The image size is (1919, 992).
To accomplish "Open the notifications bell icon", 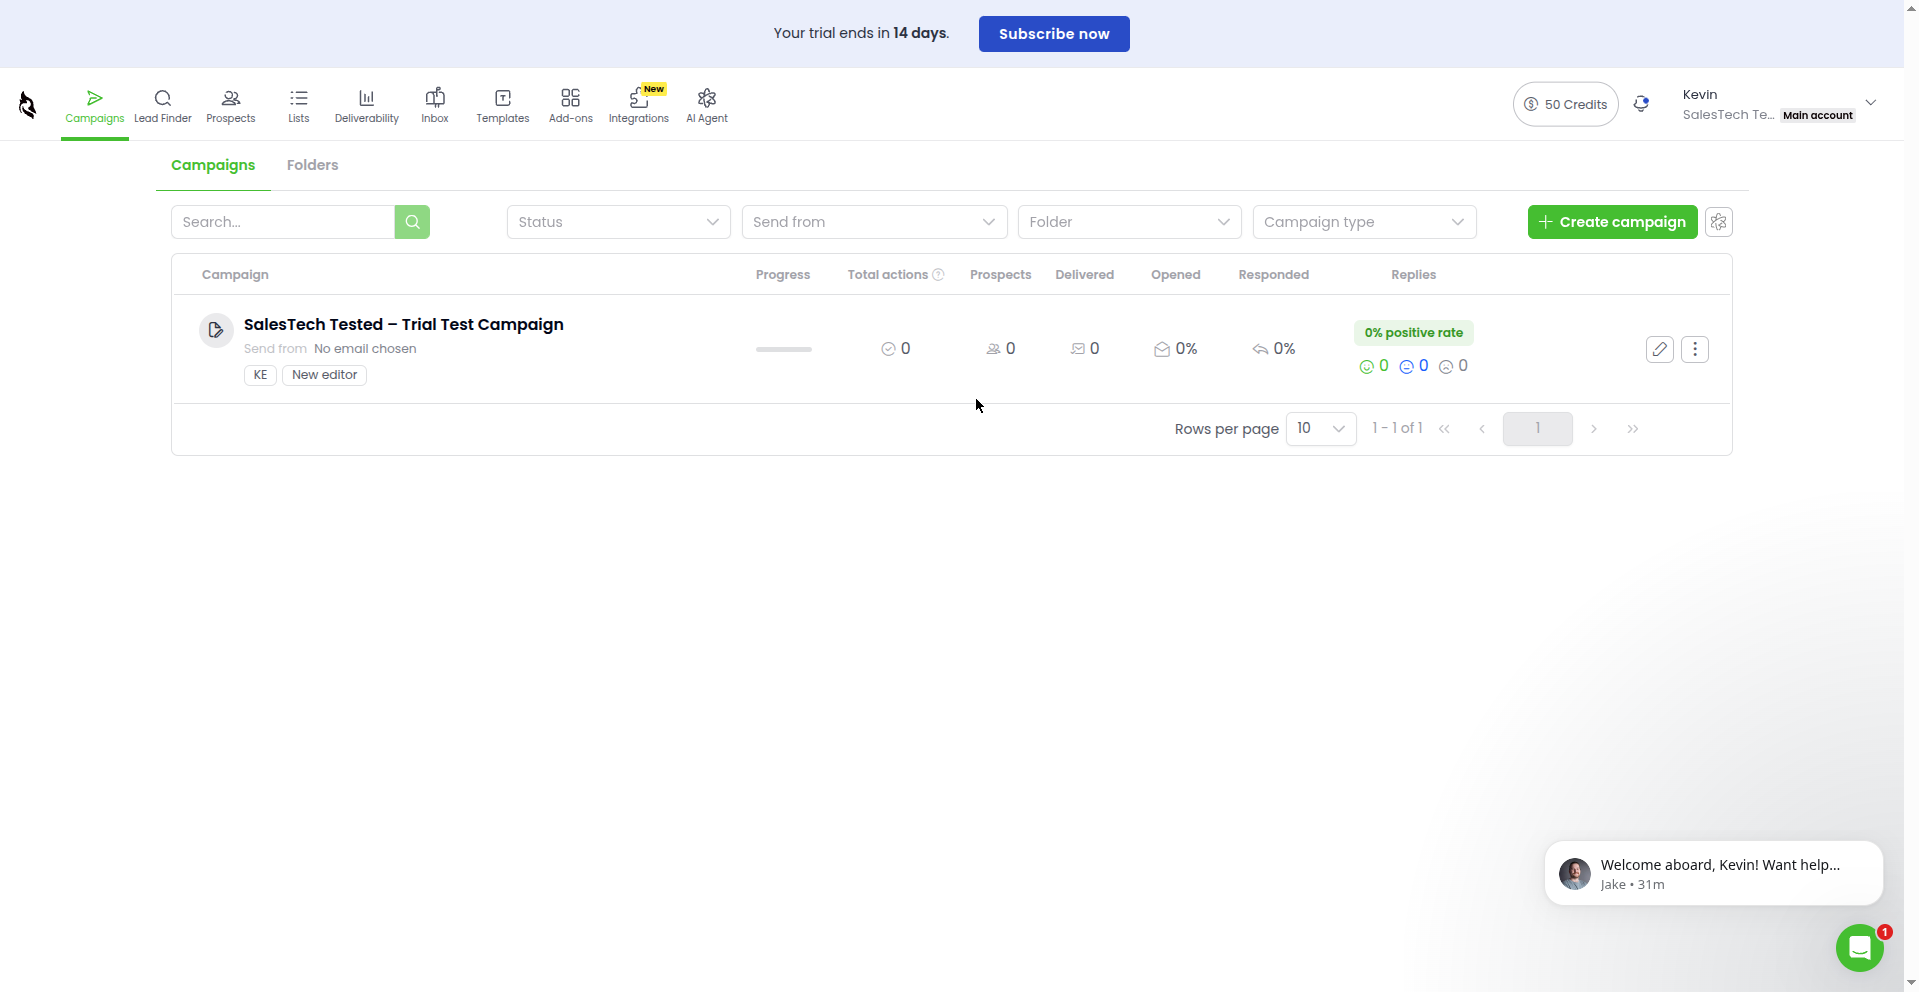I will tap(1641, 103).
